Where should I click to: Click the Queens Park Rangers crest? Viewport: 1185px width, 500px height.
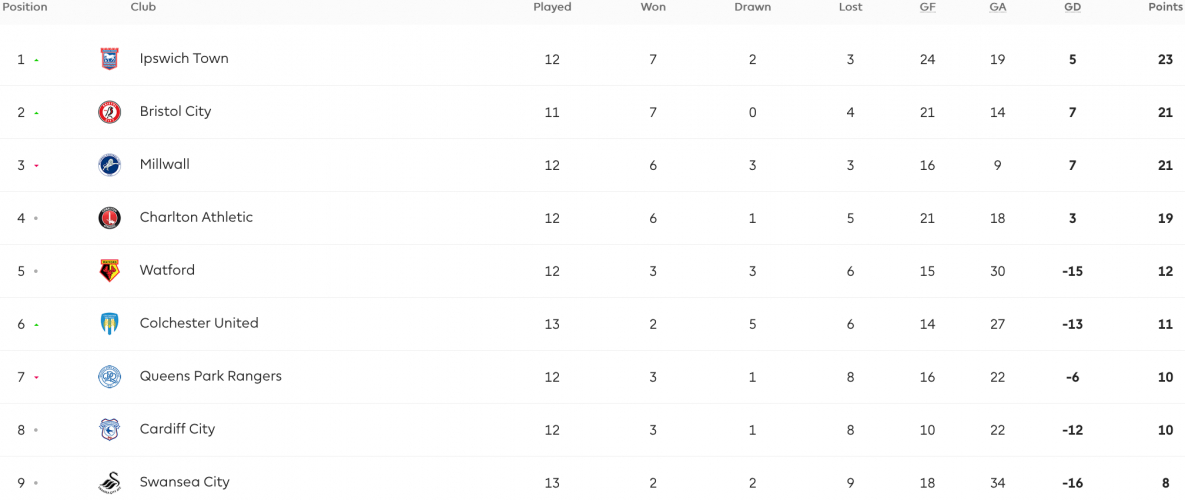pos(110,376)
